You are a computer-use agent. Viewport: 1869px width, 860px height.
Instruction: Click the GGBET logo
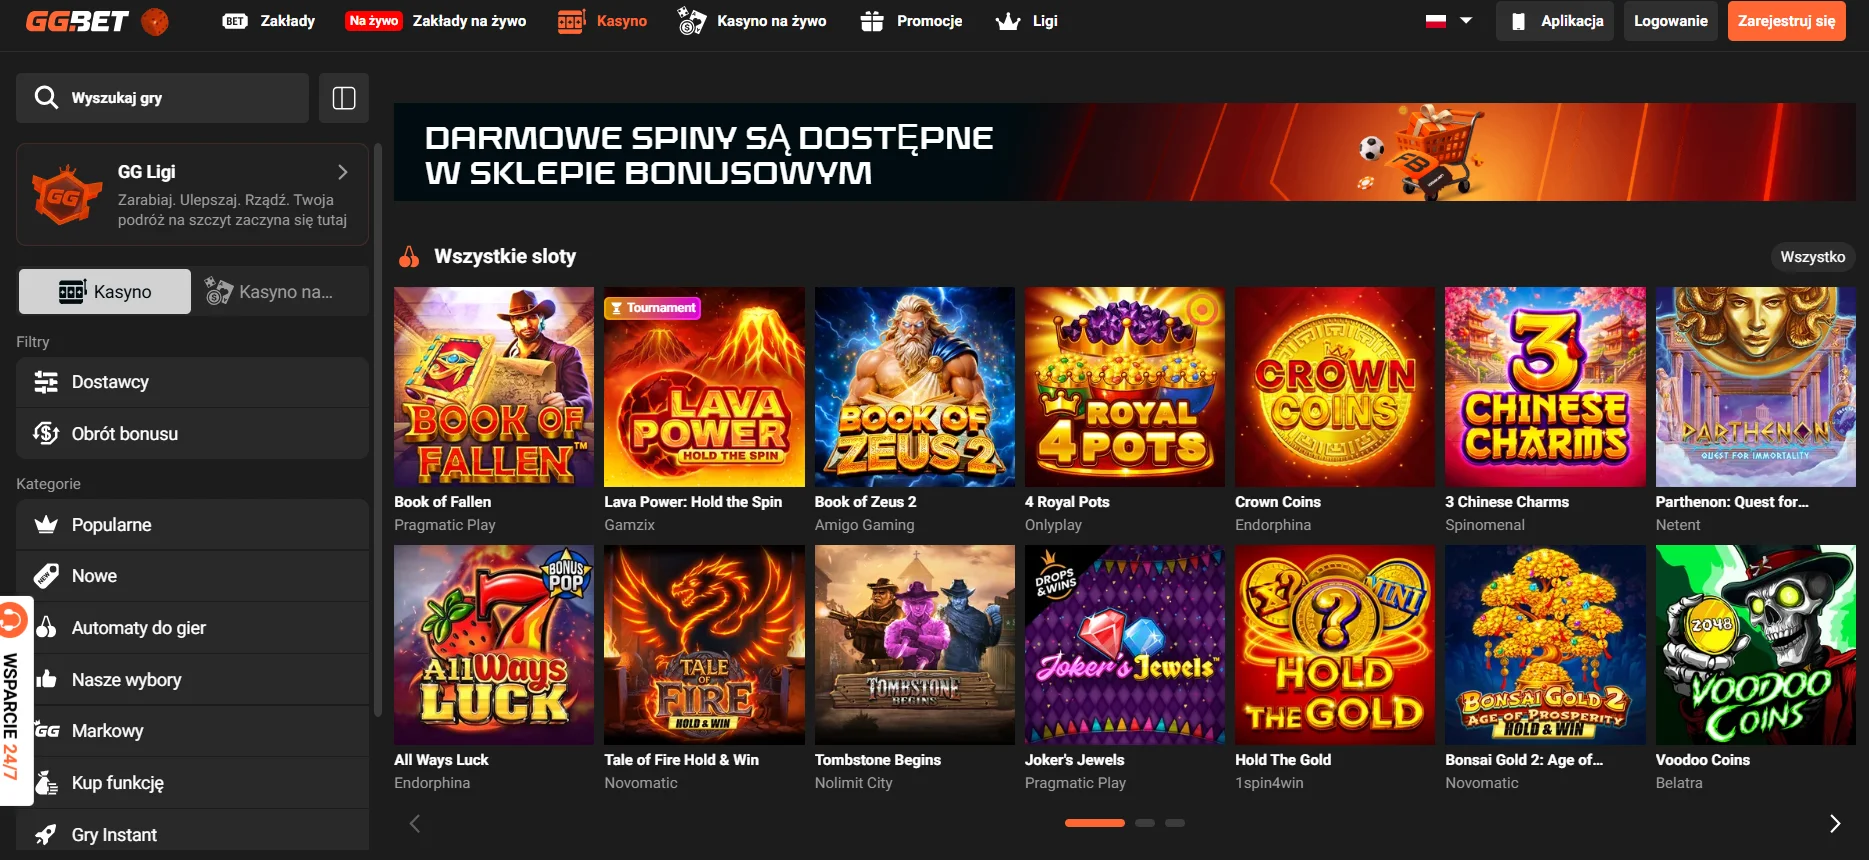click(77, 21)
